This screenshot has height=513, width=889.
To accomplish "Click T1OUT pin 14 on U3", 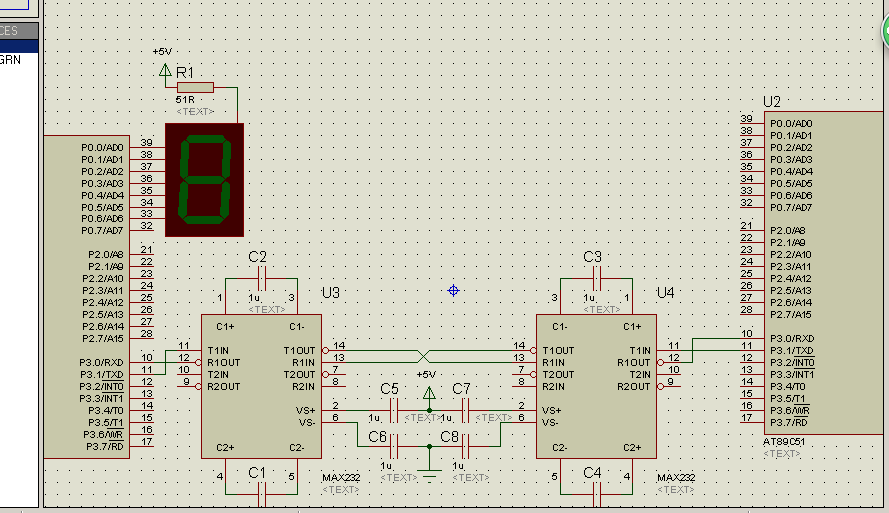I will pyautogui.click(x=334, y=350).
